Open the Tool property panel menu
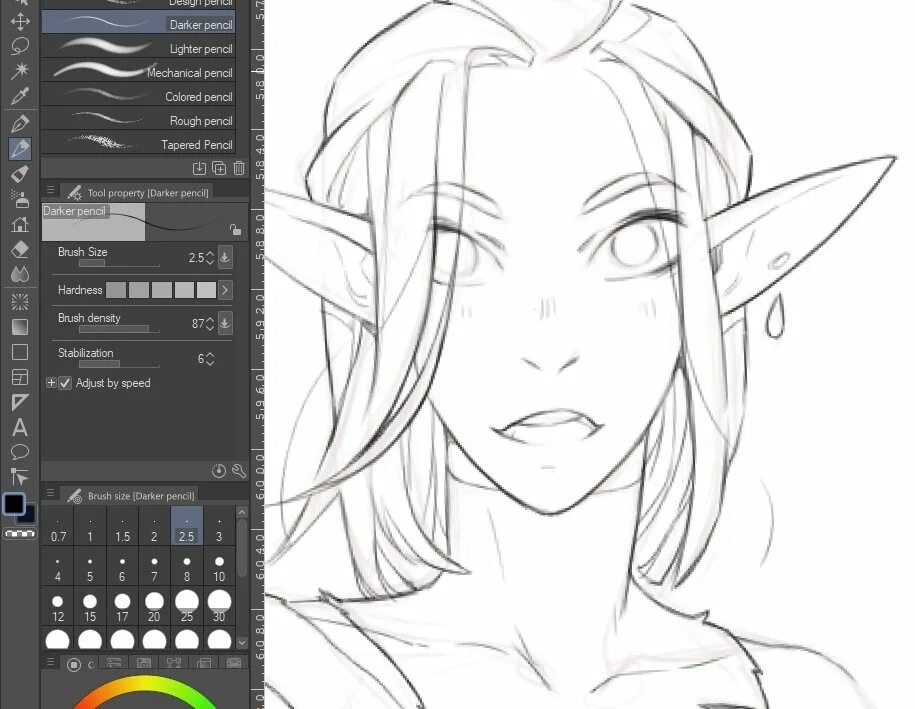This screenshot has height=709, width=915. 51,190
